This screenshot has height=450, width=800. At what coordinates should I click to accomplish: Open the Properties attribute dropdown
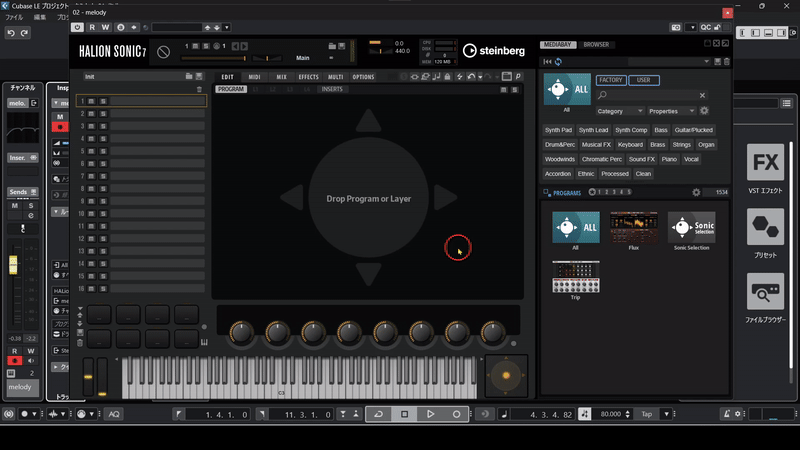[x=671, y=111]
